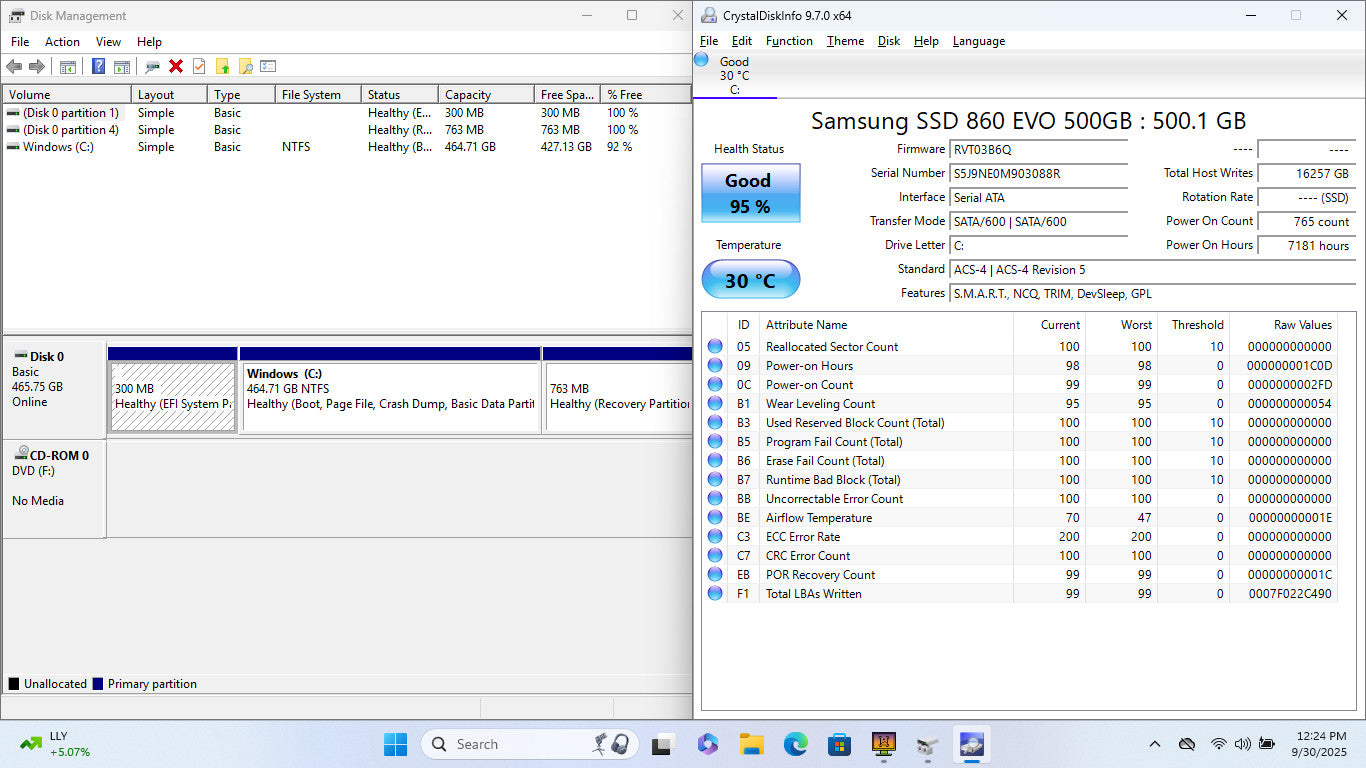Open the Theme menu in CrystalDiskInfo
The image size is (1366, 768).
(845, 41)
